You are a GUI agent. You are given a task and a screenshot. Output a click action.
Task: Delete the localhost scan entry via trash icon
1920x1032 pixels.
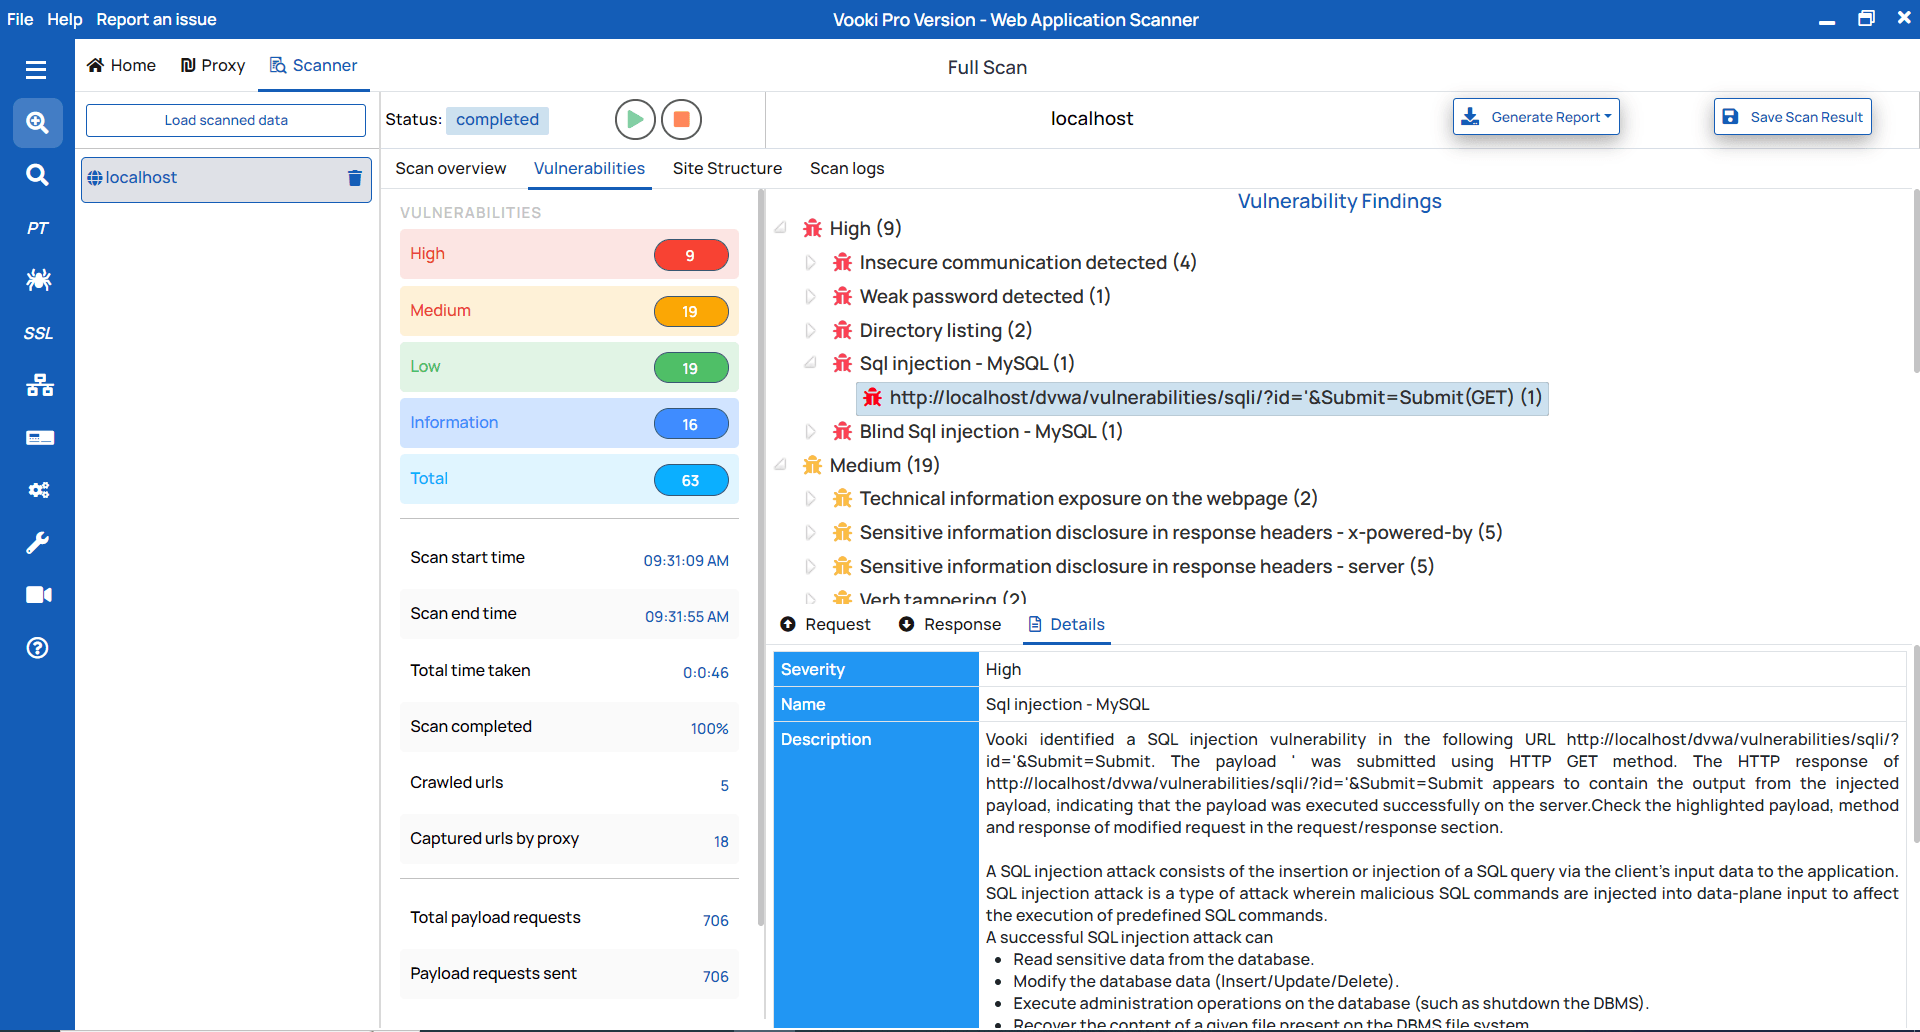pyautogui.click(x=354, y=178)
